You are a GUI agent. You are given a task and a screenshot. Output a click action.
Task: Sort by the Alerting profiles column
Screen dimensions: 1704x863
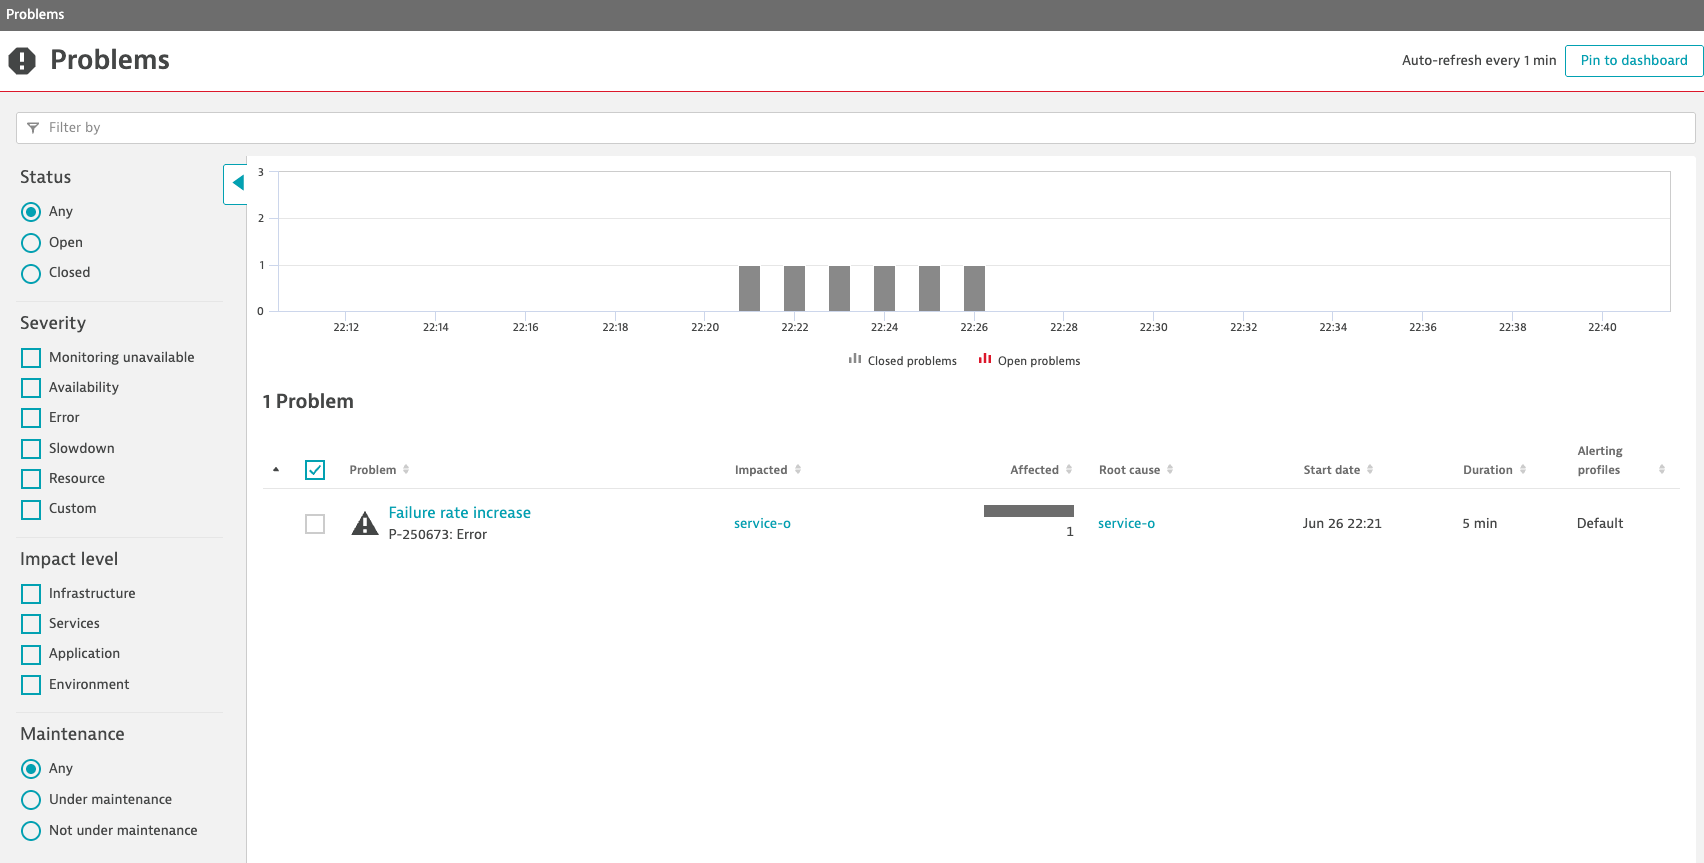tap(1661, 470)
